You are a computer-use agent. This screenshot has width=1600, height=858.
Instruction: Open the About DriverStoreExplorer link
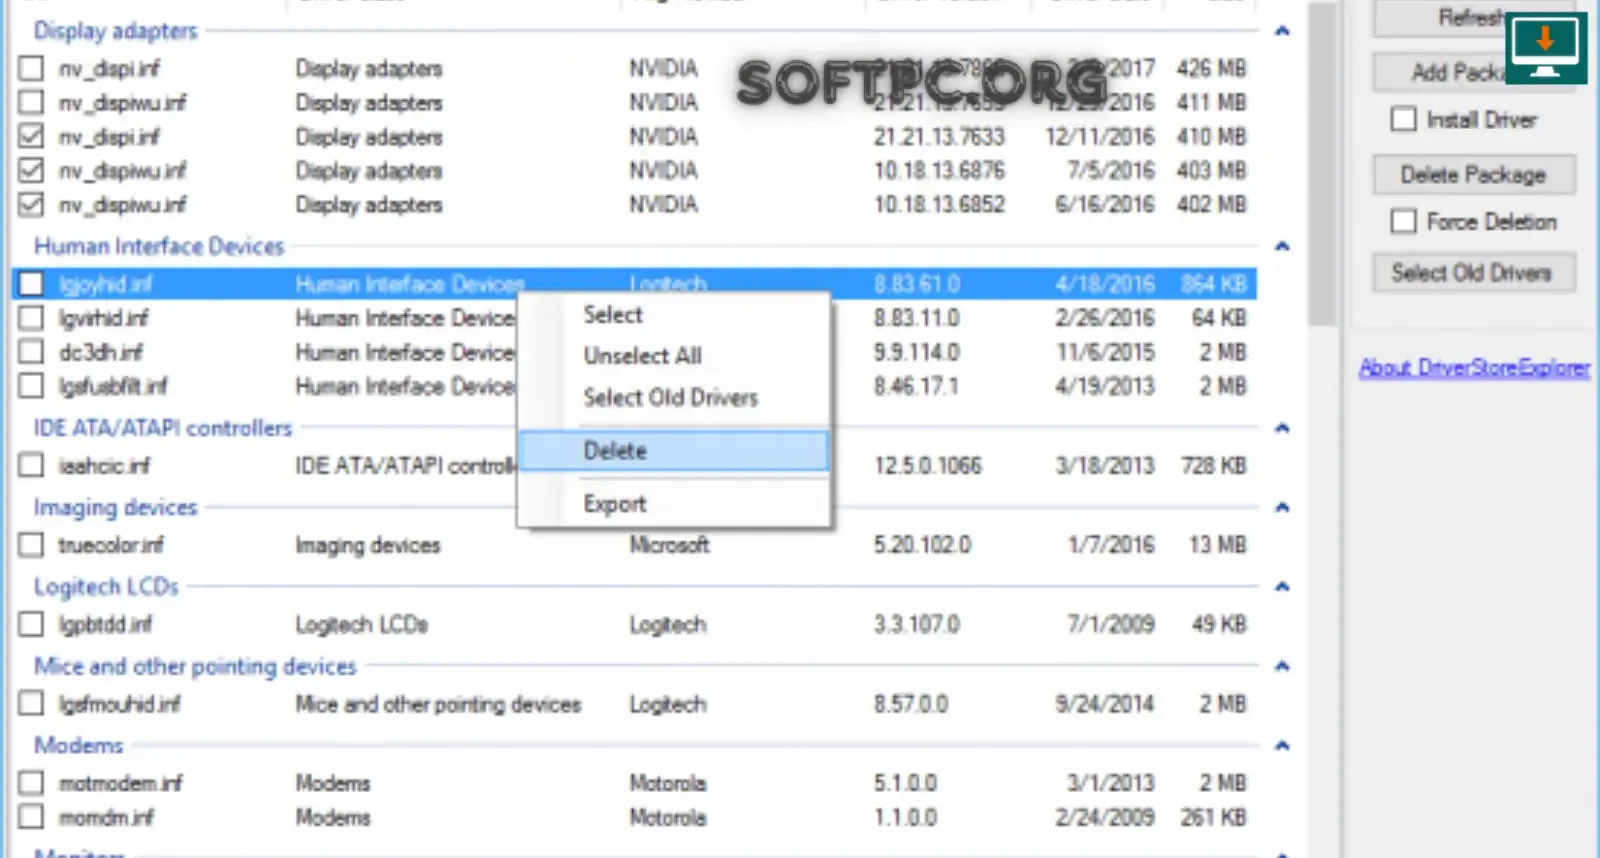coord(1474,368)
